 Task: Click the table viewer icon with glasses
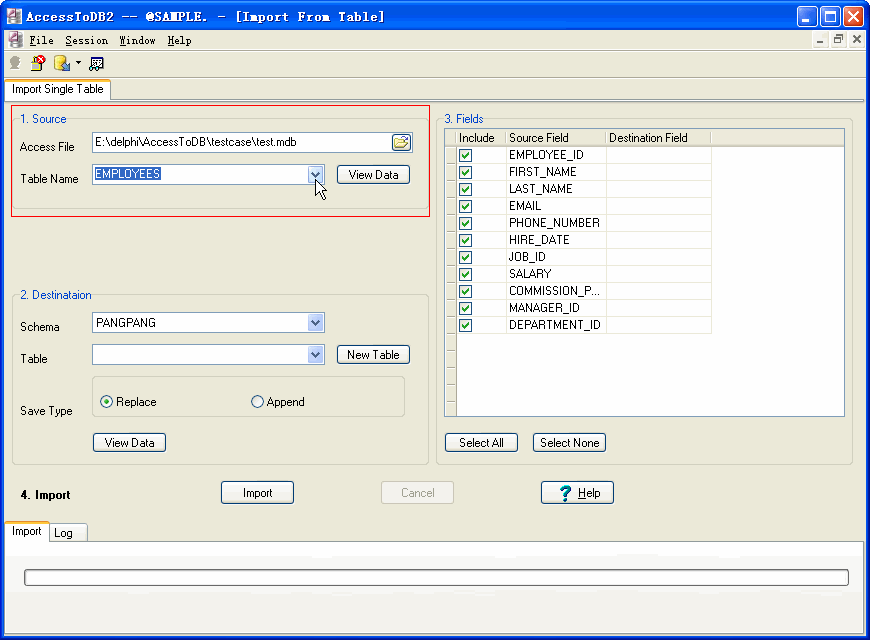[x=96, y=64]
